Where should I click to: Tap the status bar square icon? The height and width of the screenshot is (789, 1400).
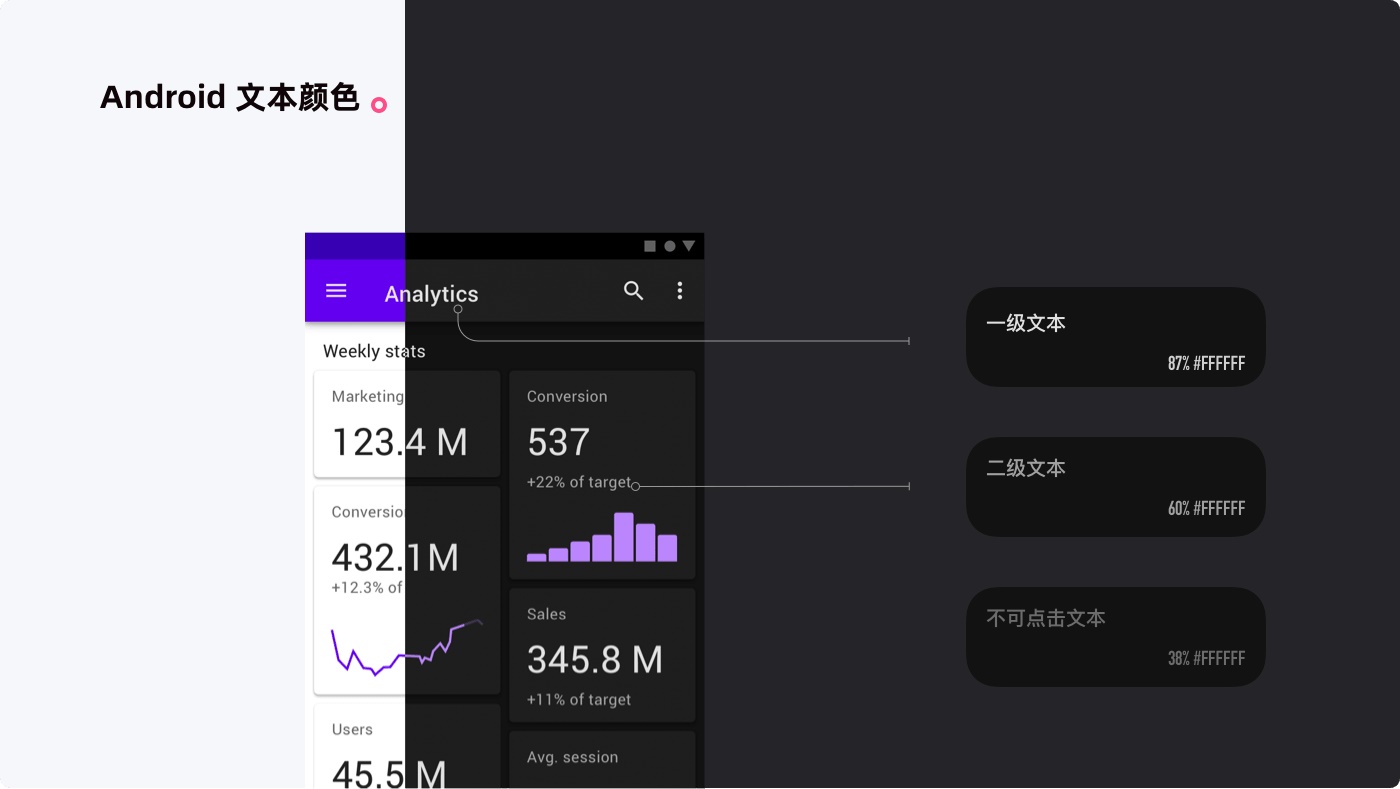click(x=650, y=246)
